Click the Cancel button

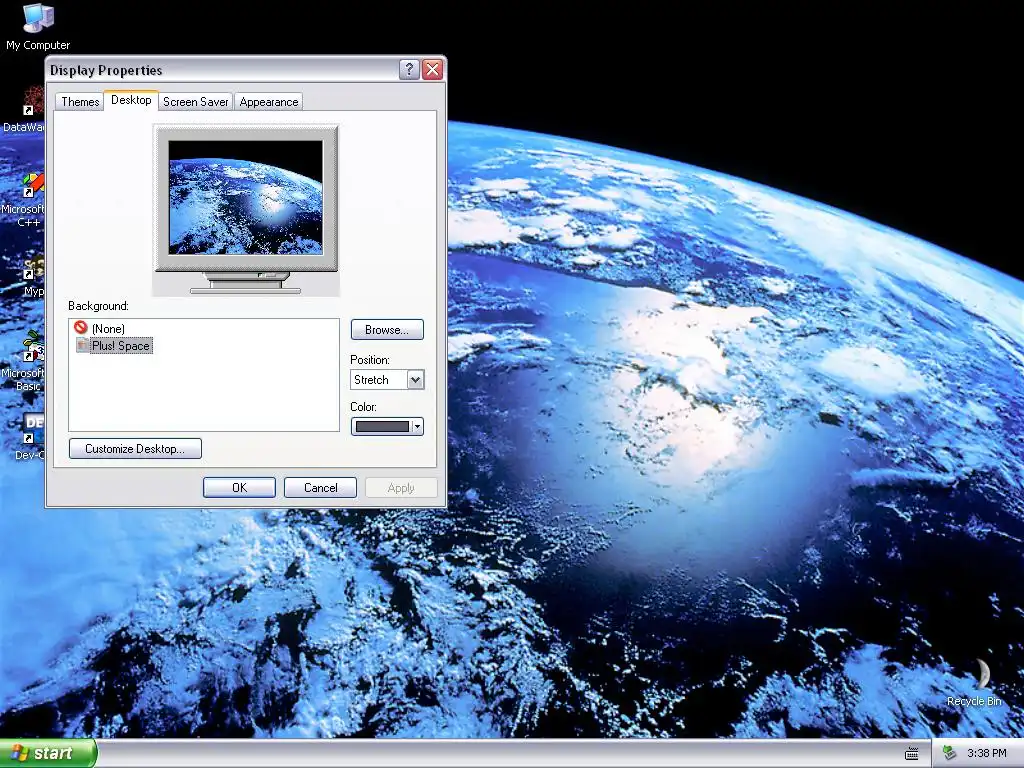coord(320,488)
